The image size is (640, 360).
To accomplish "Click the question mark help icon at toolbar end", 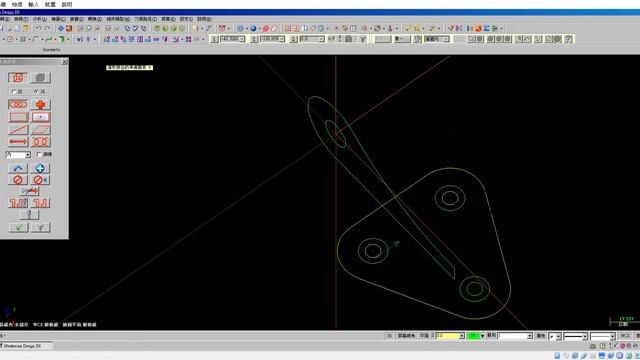I will [568, 39].
